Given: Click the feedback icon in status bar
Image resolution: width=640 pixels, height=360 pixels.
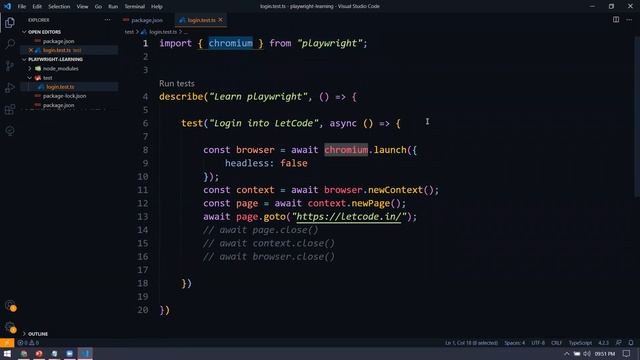Looking at the screenshot, I should point(619,343).
